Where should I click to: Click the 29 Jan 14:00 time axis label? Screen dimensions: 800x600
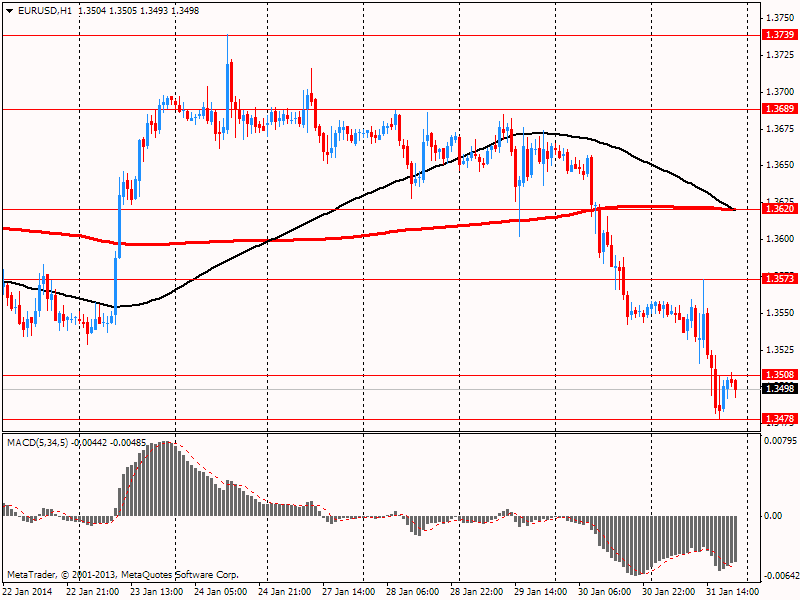pos(541,592)
